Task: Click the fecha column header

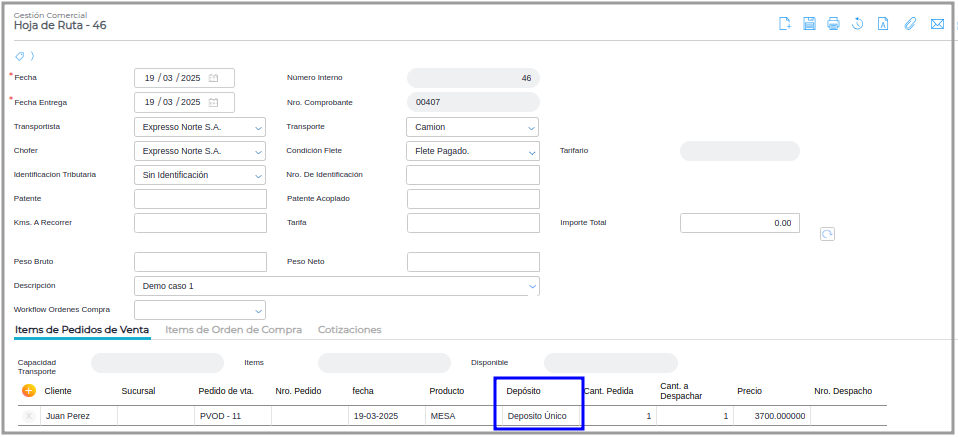Action: (x=363, y=391)
